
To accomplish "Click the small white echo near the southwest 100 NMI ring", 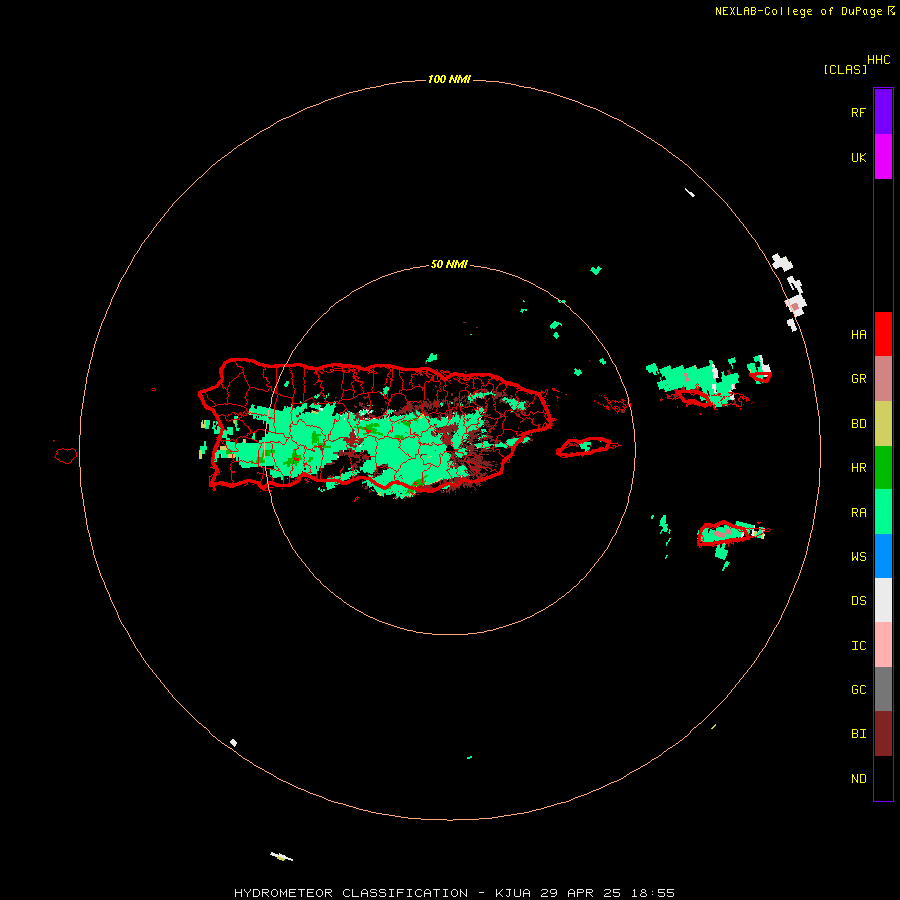I will click(233, 743).
